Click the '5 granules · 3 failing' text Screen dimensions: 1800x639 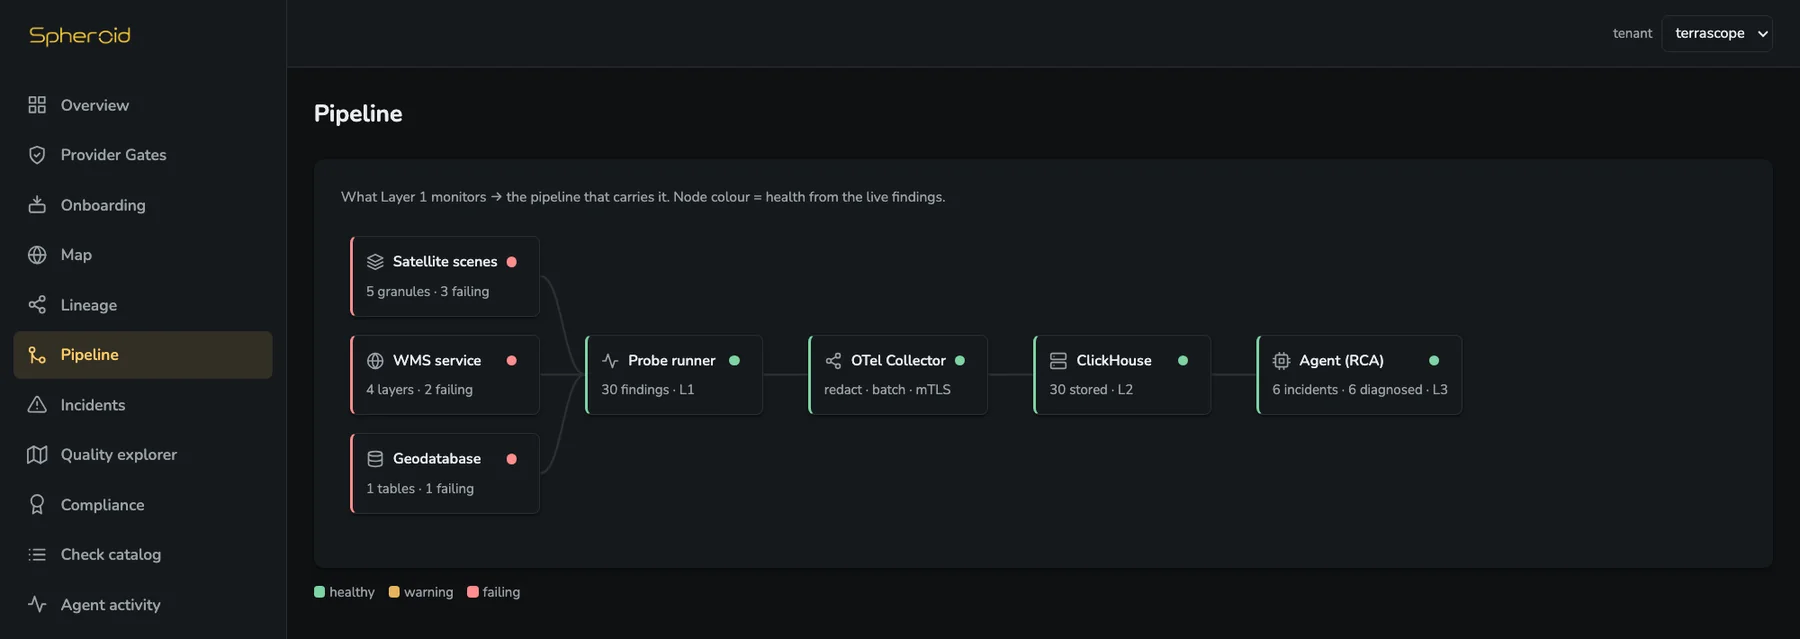pyautogui.click(x=428, y=292)
